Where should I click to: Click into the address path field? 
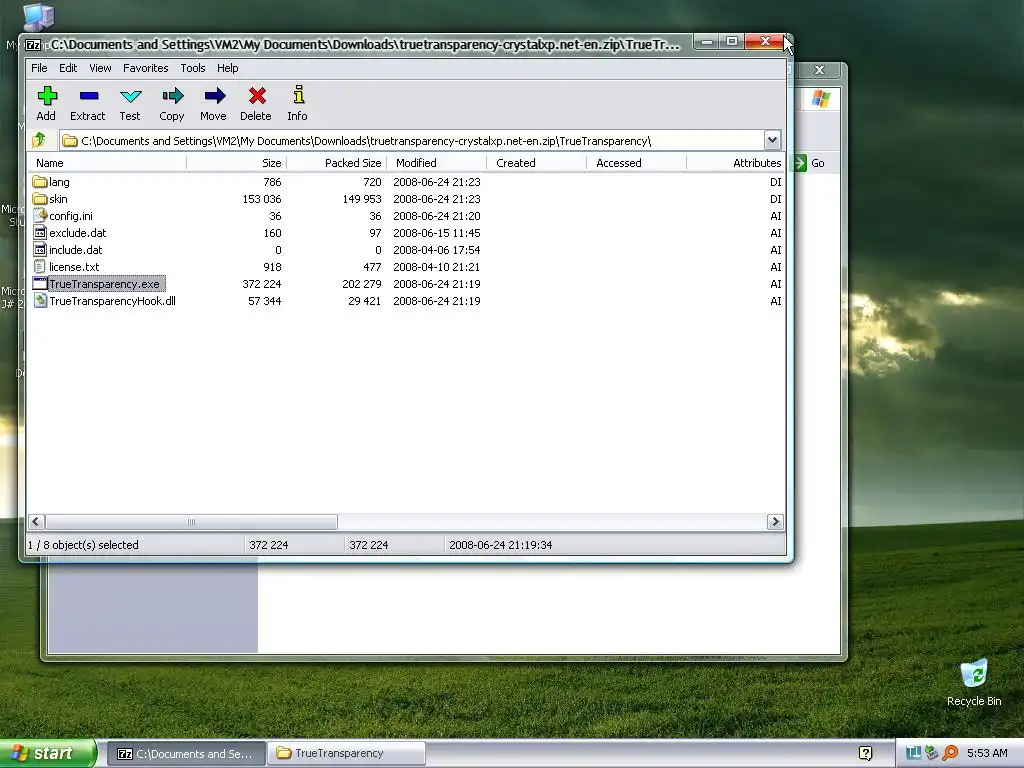pos(412,140)
